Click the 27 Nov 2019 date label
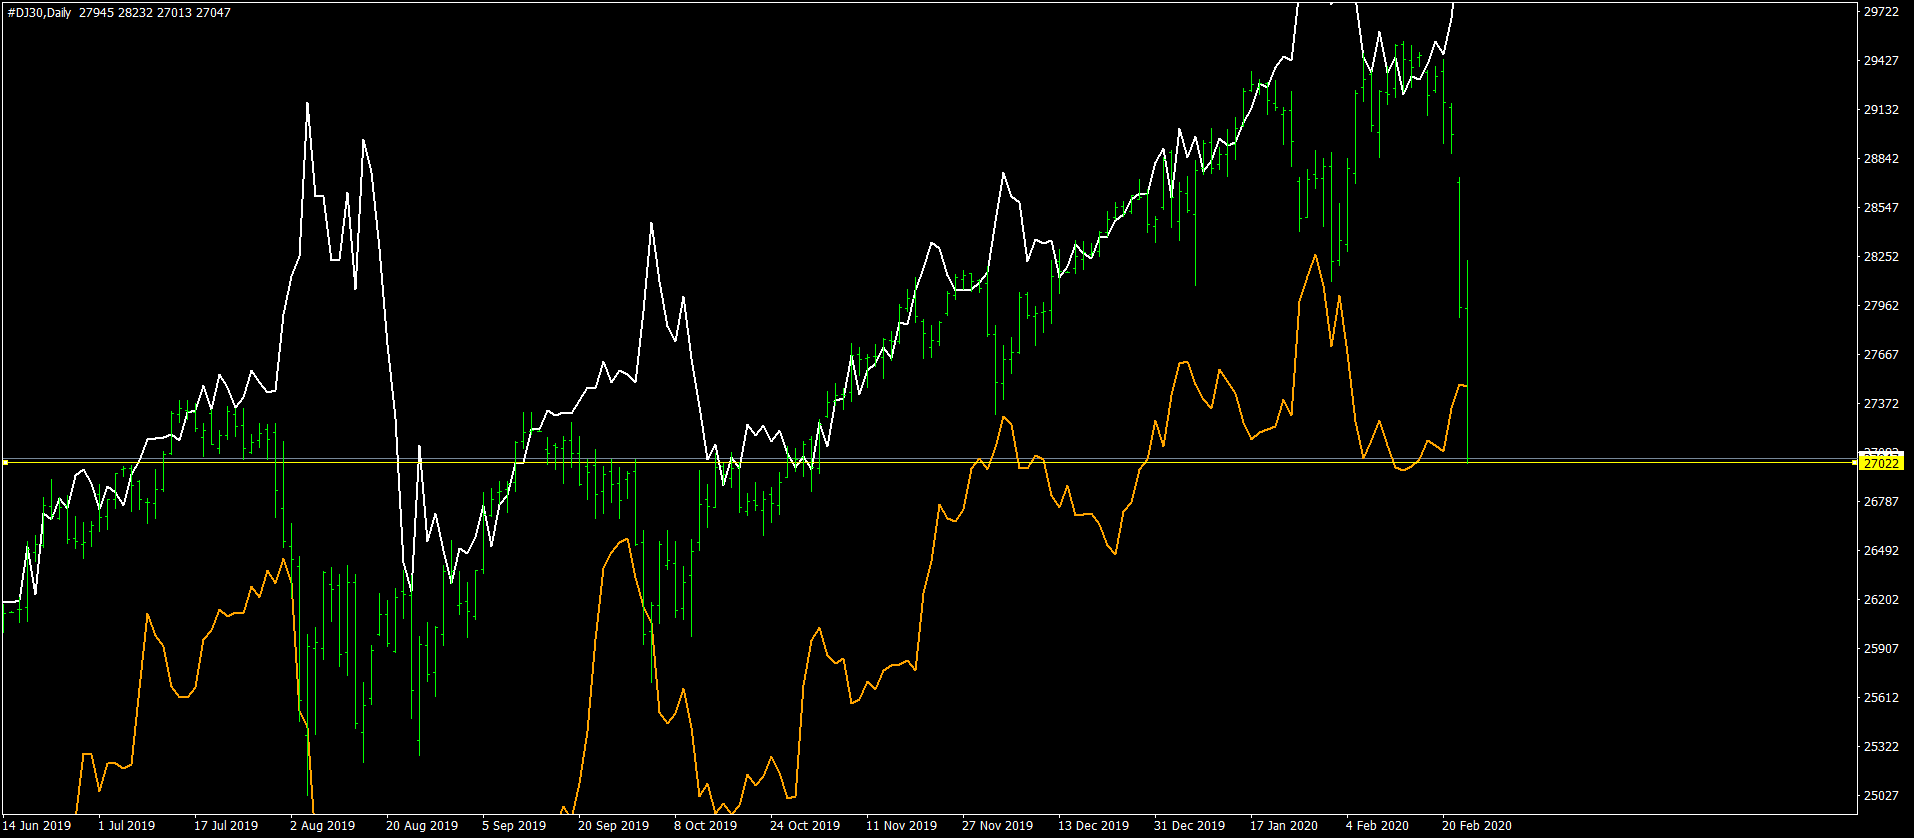 point(997,826)
